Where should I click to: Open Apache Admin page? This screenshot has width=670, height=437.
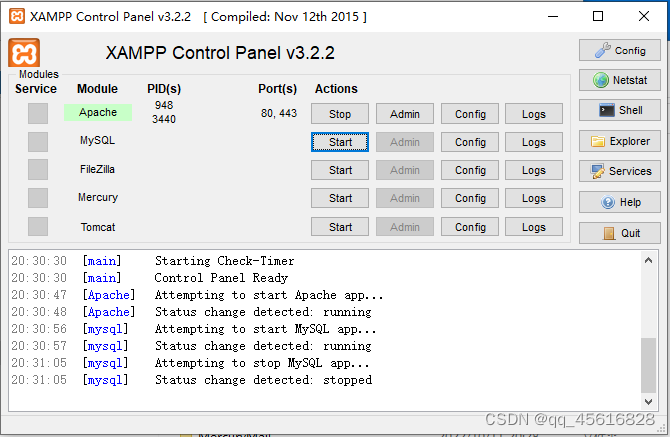click(x=405, y=114)
